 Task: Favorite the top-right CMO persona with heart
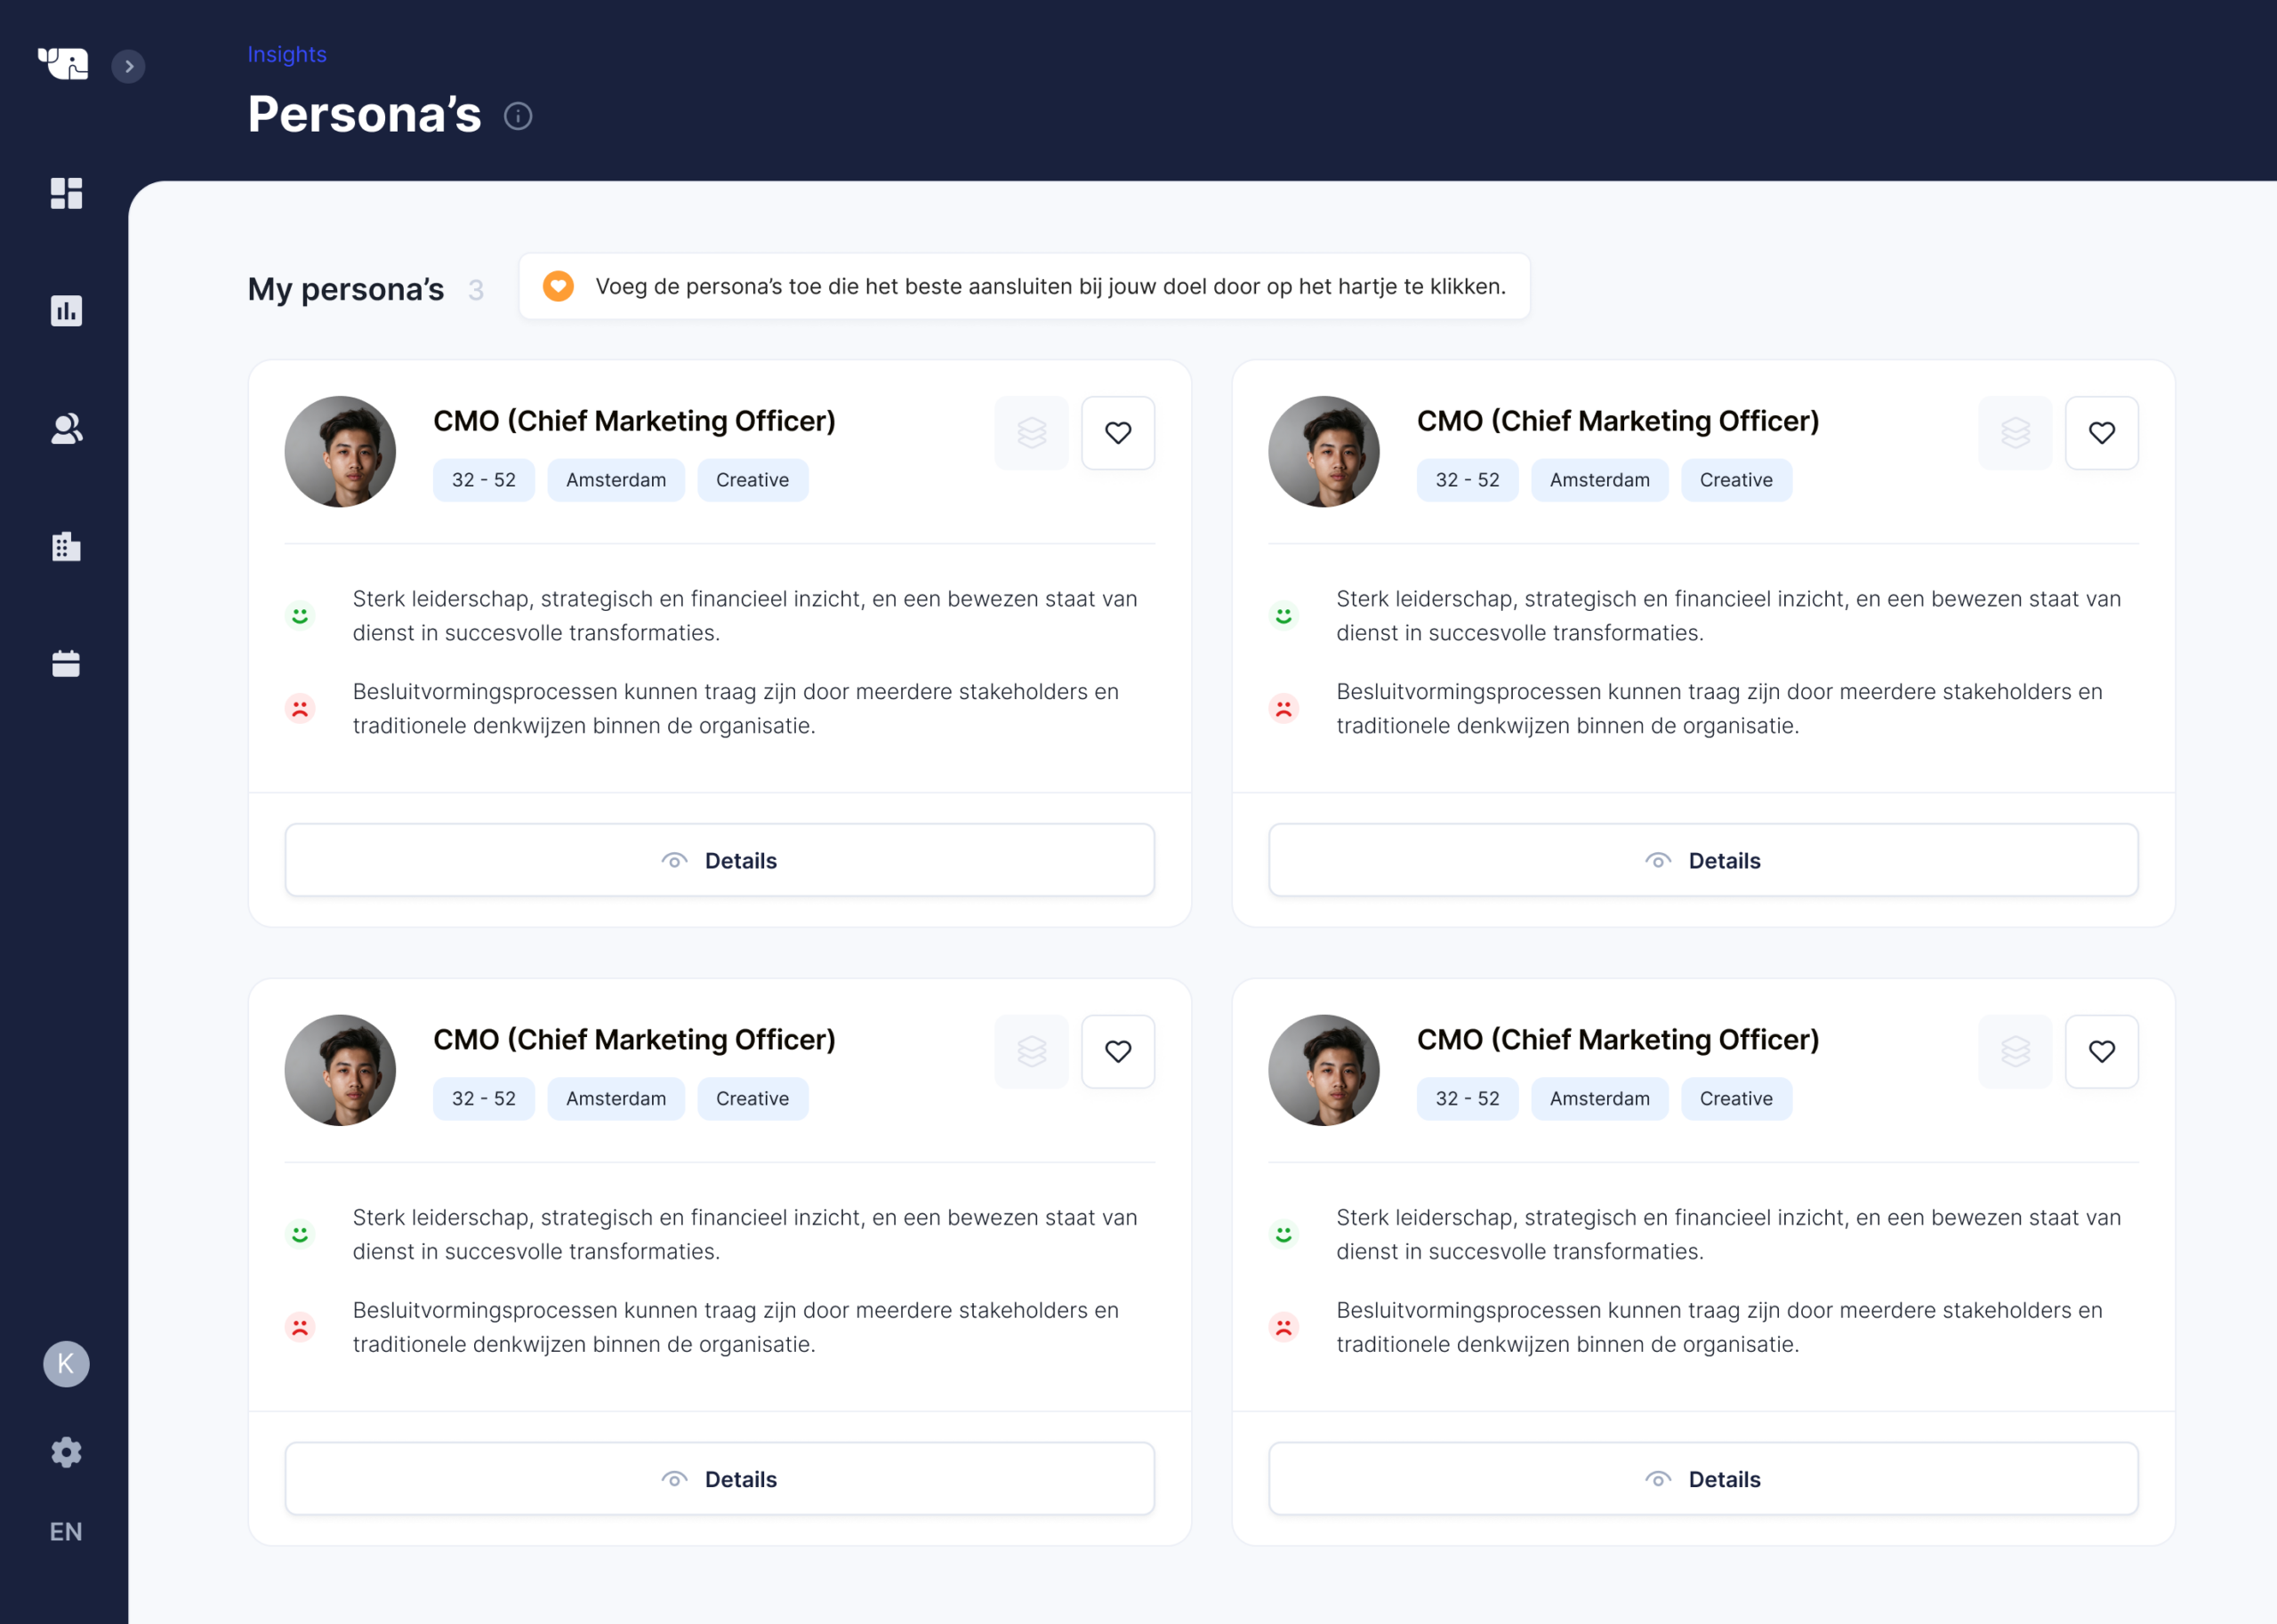pos(2101,433)
